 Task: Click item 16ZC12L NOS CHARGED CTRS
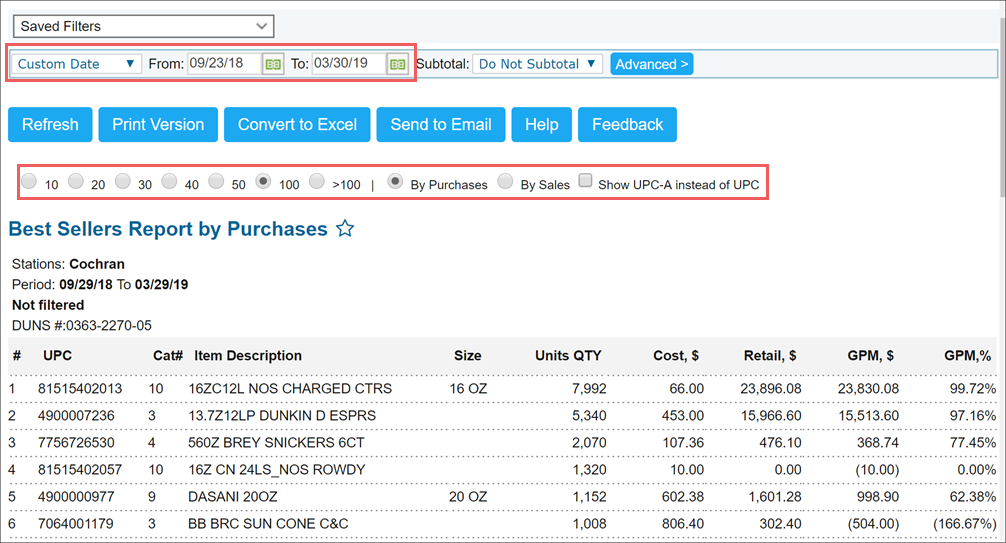tap(290, 389)
